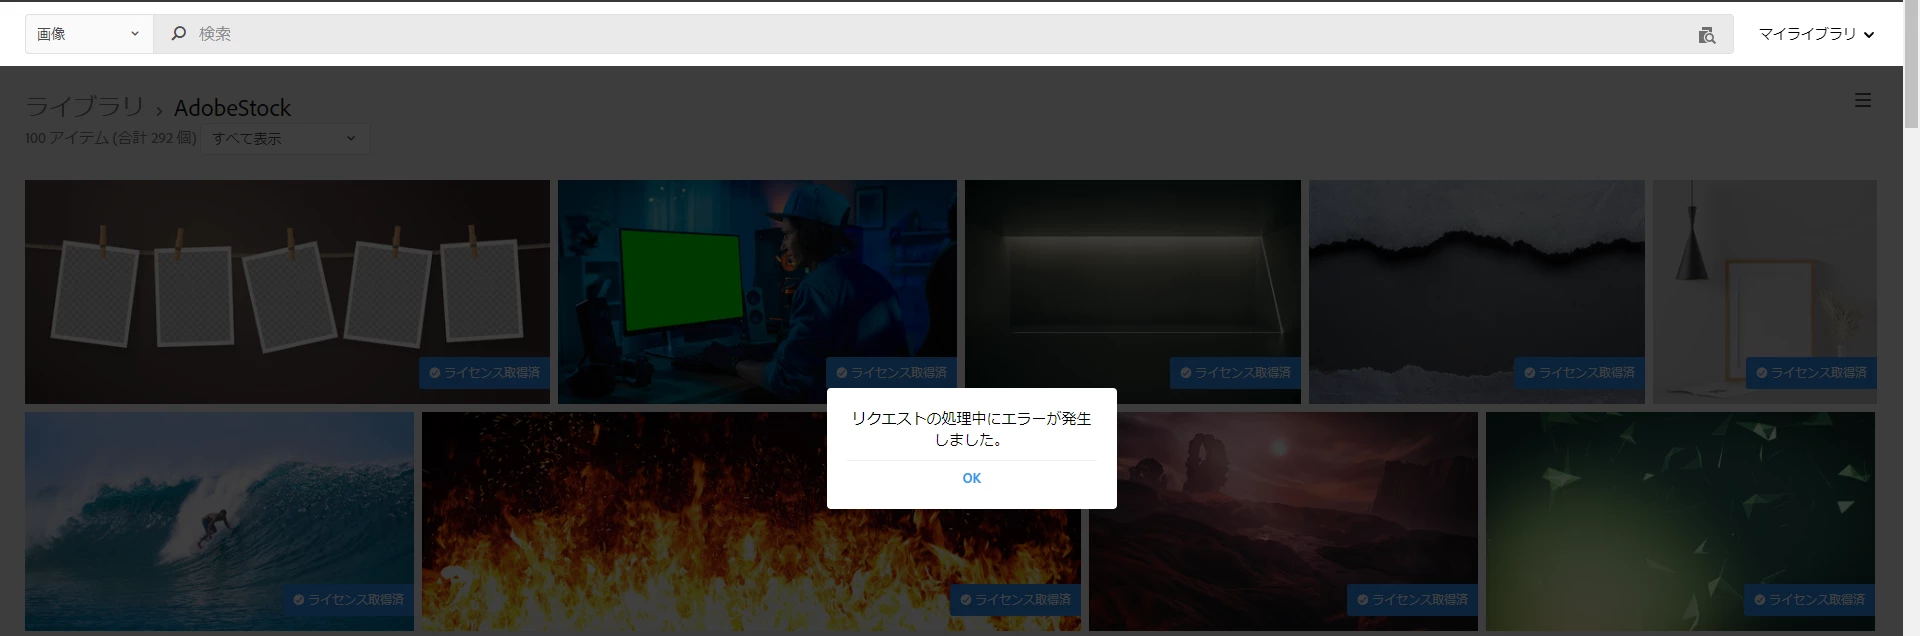Screen dimensions: 1920x636
Task: Click OK in the error dialog
Action: coord(971,478)
